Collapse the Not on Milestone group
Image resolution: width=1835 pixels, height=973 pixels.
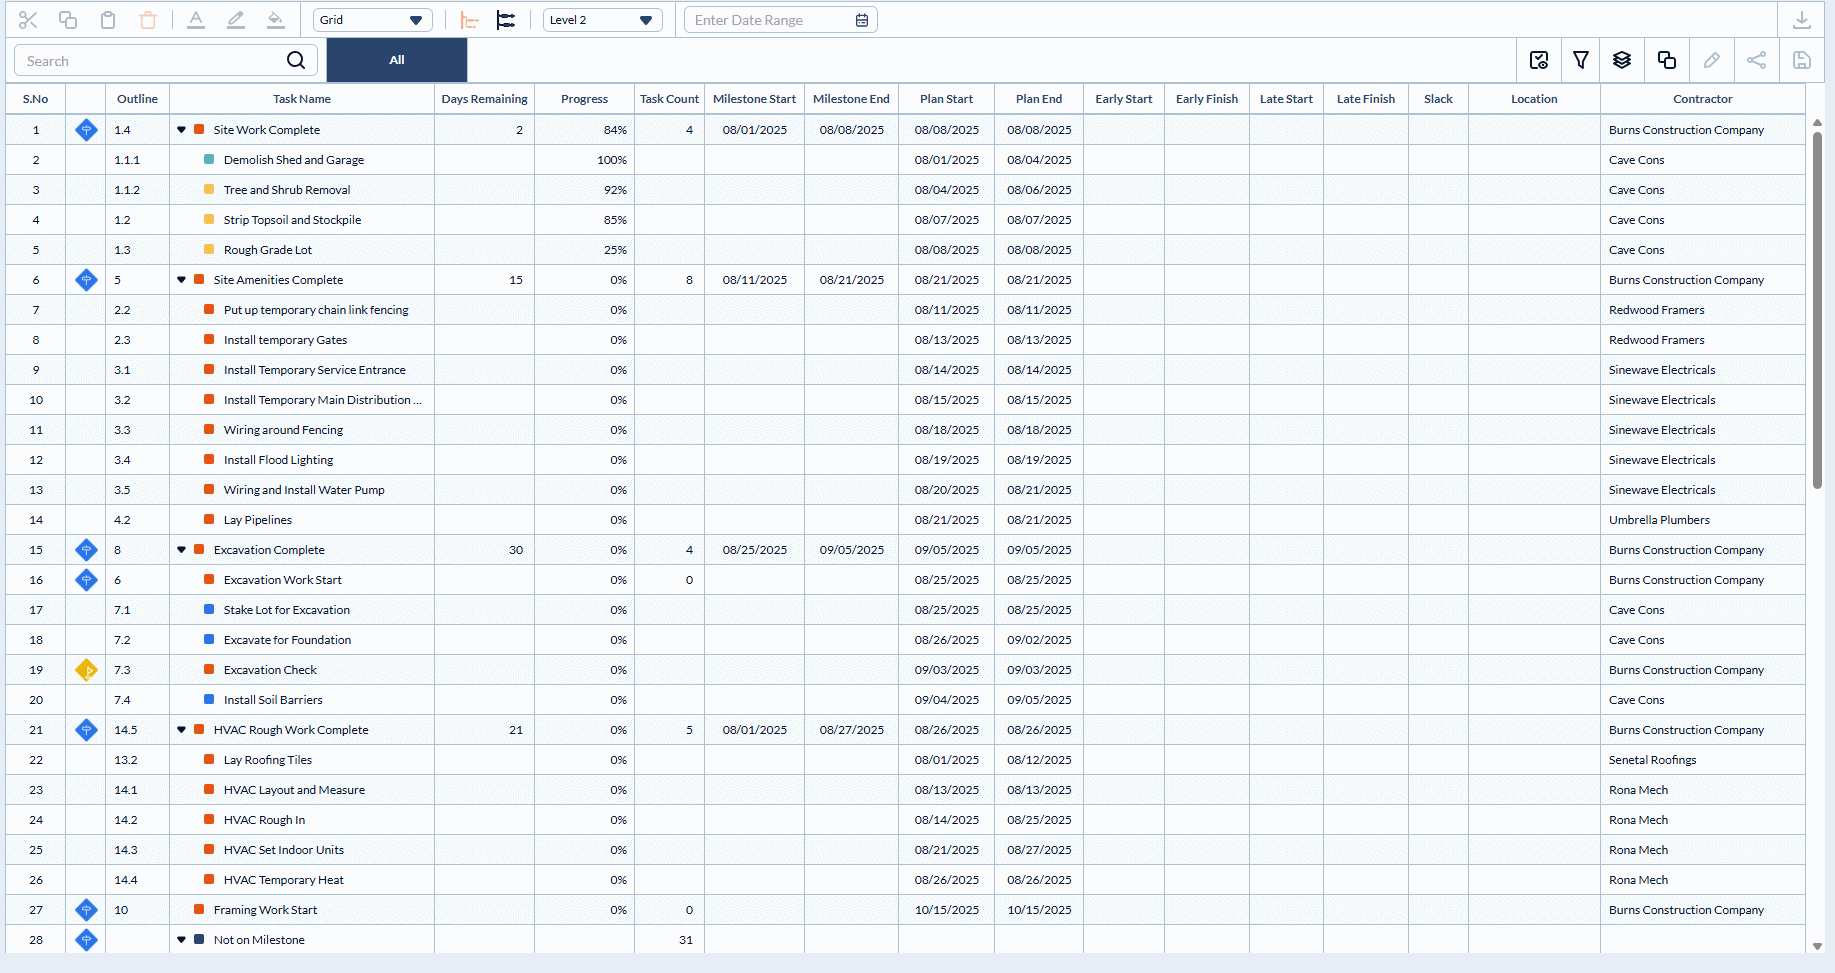coord(182,940)
